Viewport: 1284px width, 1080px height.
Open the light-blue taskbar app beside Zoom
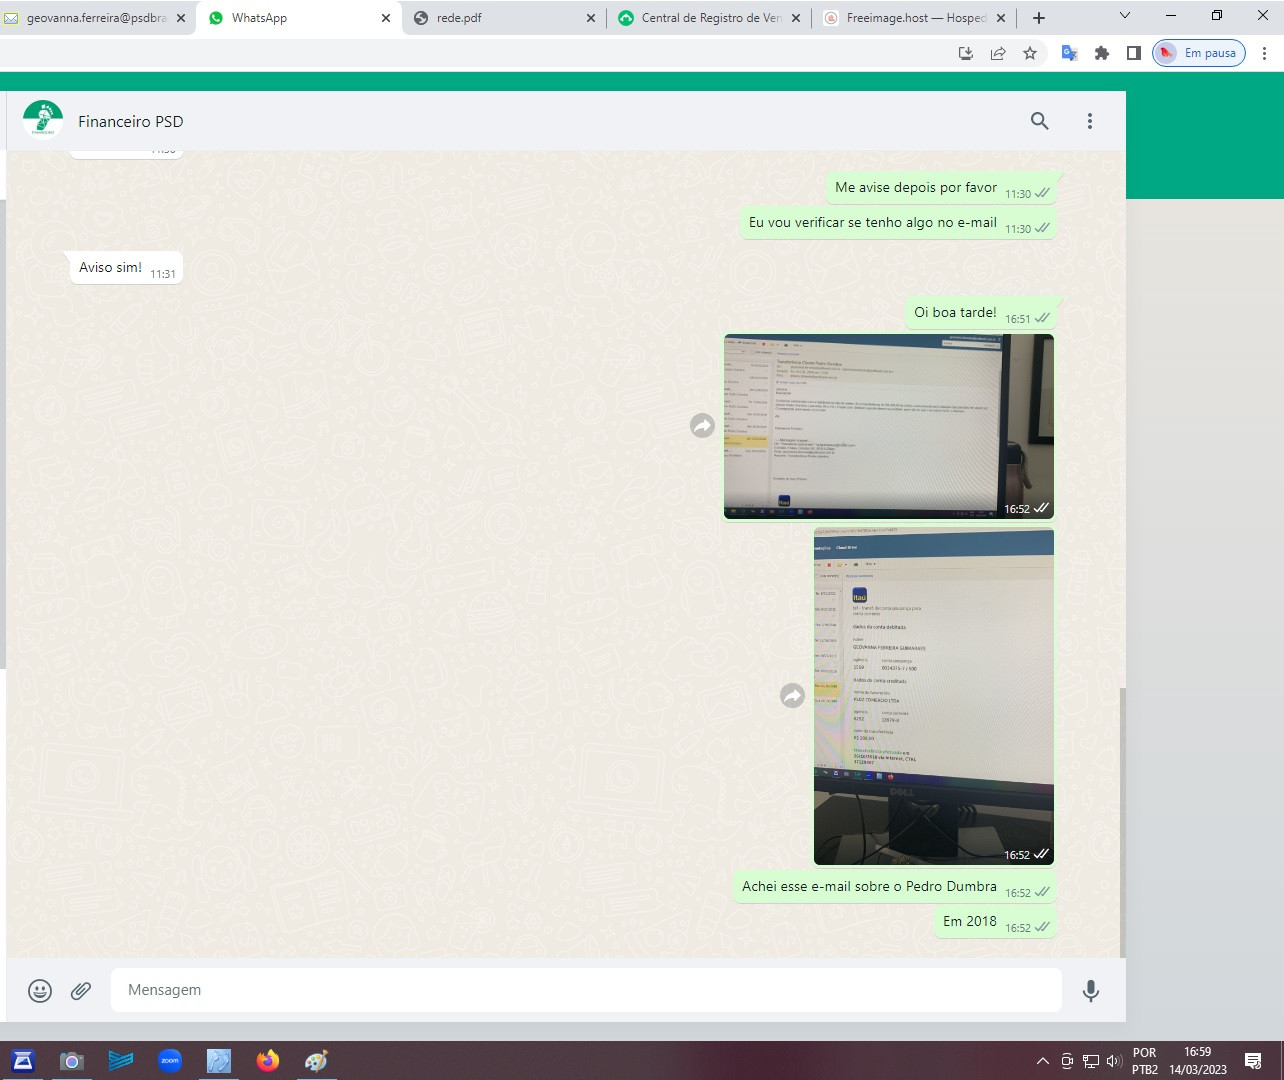click(x=219, y=1061)
